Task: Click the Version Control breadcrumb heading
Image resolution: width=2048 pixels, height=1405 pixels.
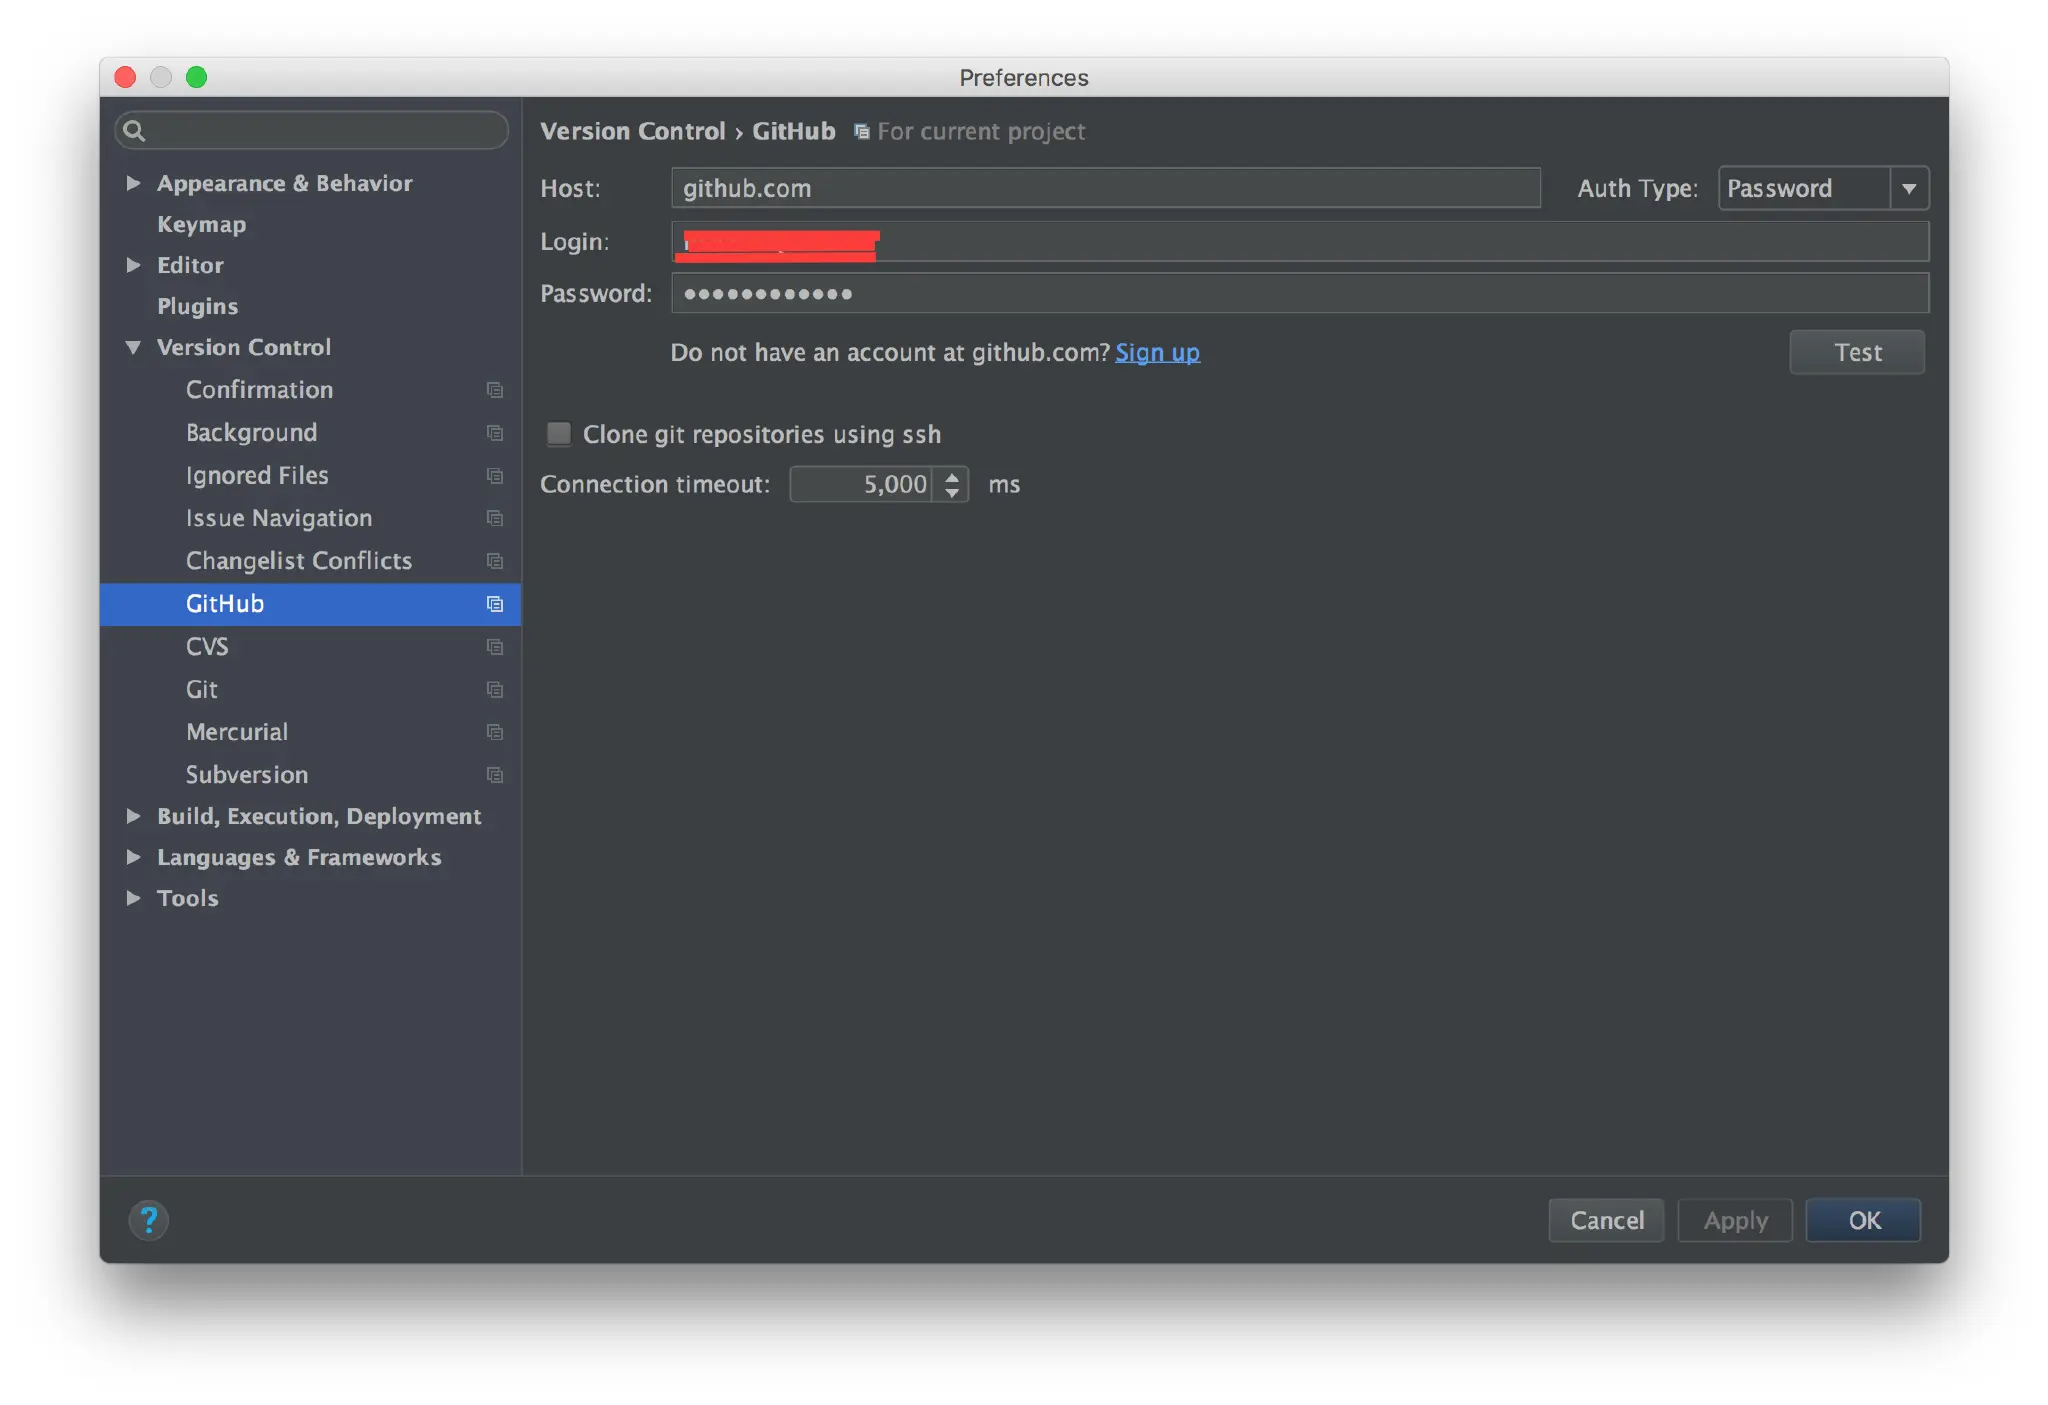Action: click(633, 132)
